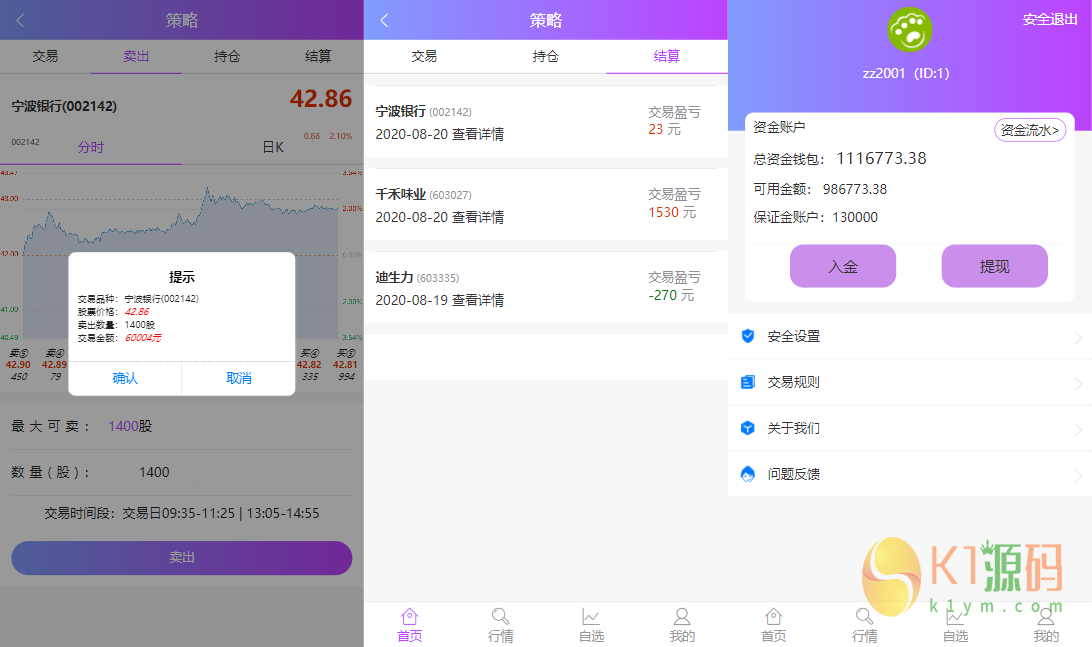Click the username zz2001 (ID:1)

click(905, 73)
